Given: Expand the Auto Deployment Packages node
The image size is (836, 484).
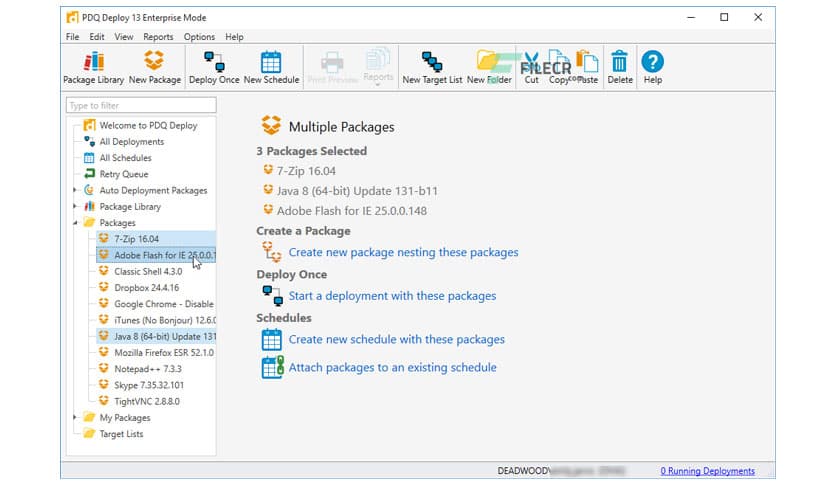Looking at the screenshot, I should [75, 190].
